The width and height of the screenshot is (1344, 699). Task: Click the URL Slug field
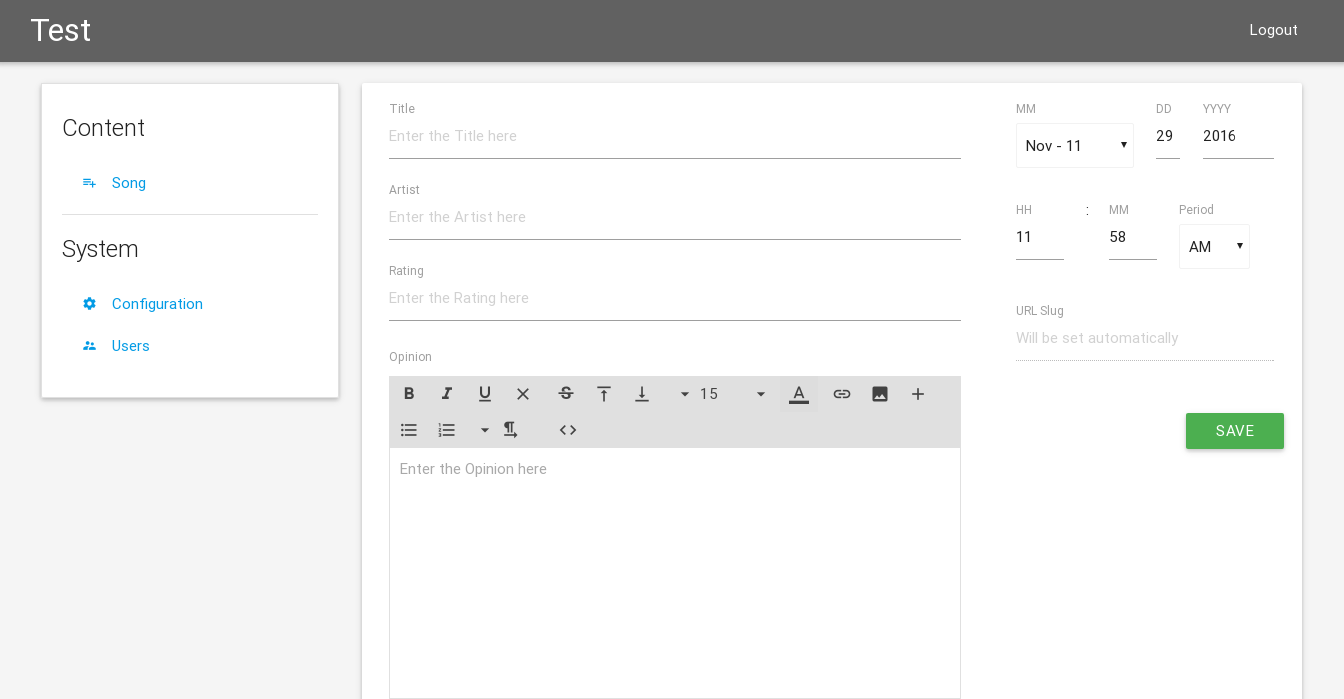point(1145,339)
